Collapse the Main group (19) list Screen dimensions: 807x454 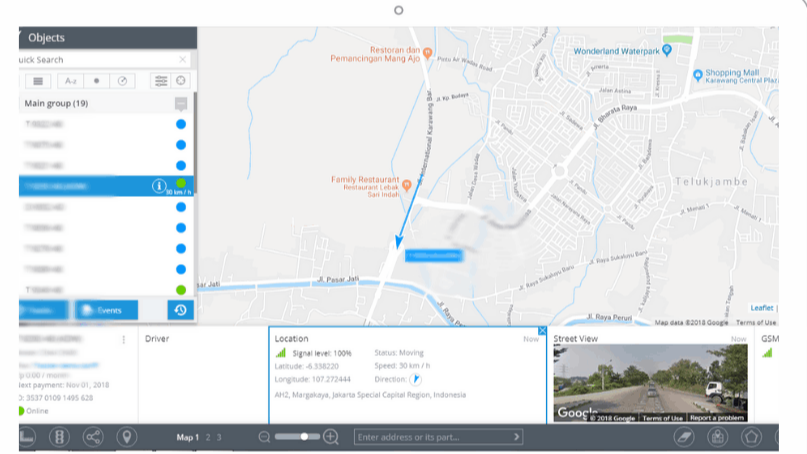[56, 103]
